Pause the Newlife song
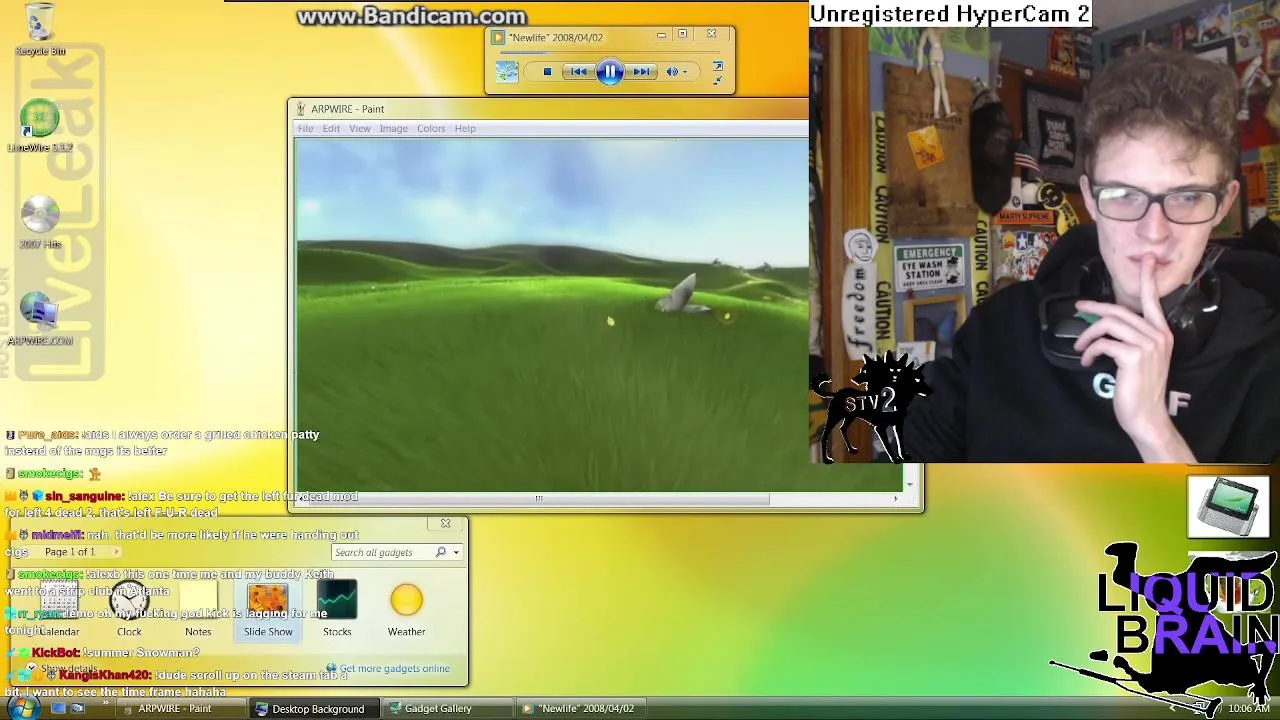This screenshot has width=1280, height=720. [x=610, y=71]
